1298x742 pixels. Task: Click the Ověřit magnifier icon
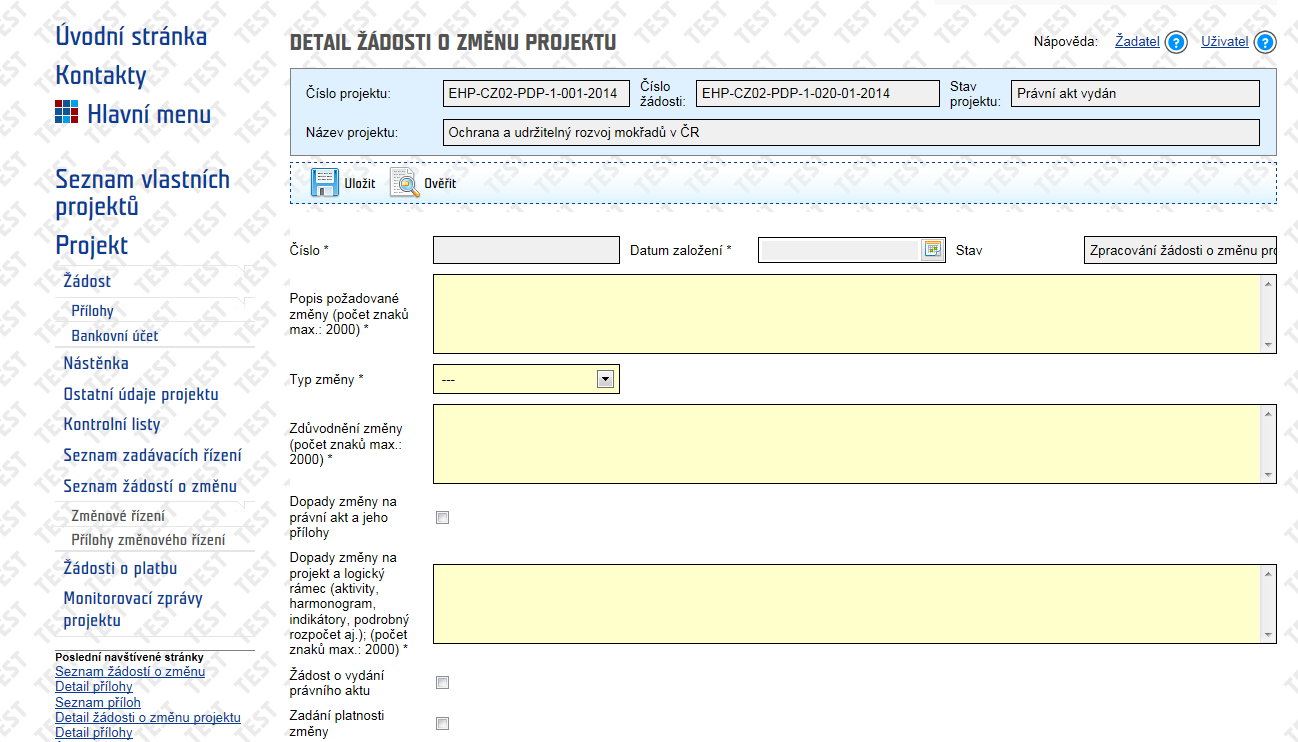coord(404,183)
